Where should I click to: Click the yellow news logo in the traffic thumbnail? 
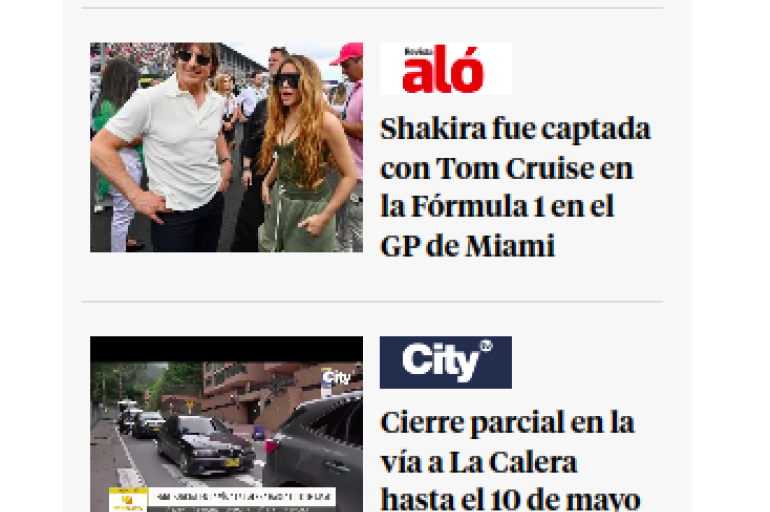pyautogui.click(x=128, y=500)
